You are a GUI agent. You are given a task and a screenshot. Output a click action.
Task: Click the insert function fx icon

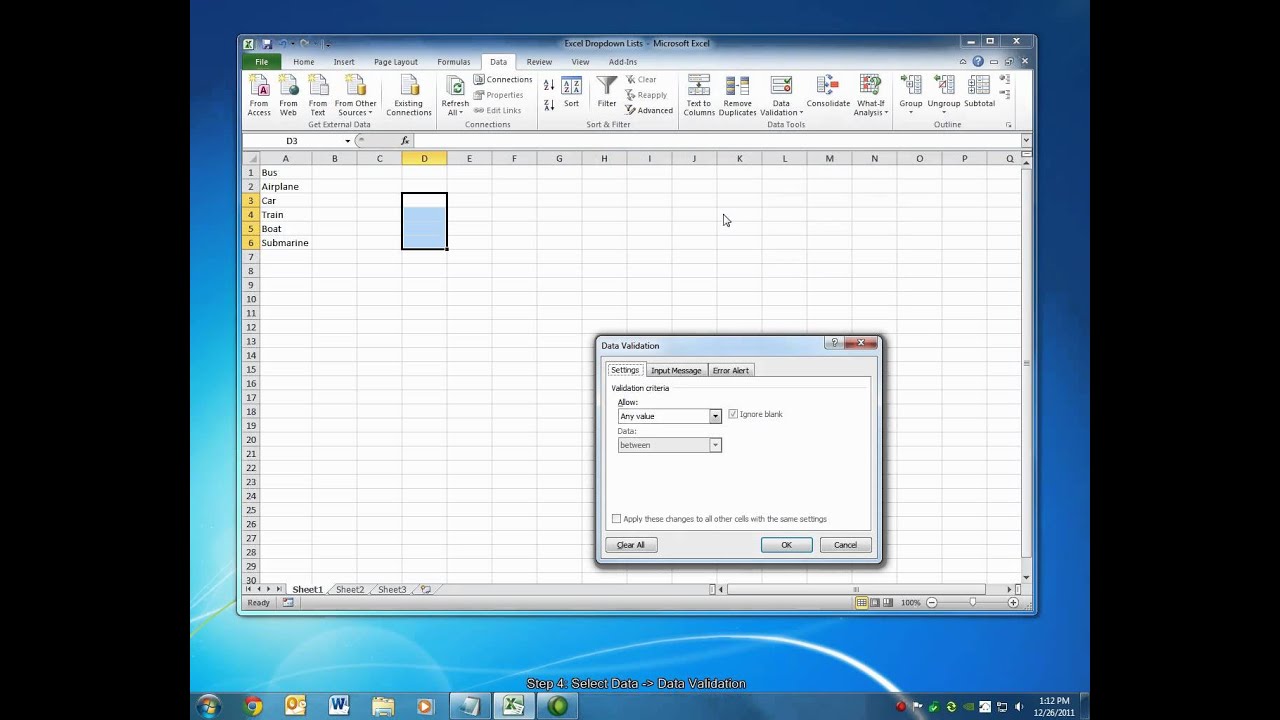(405, 141)
